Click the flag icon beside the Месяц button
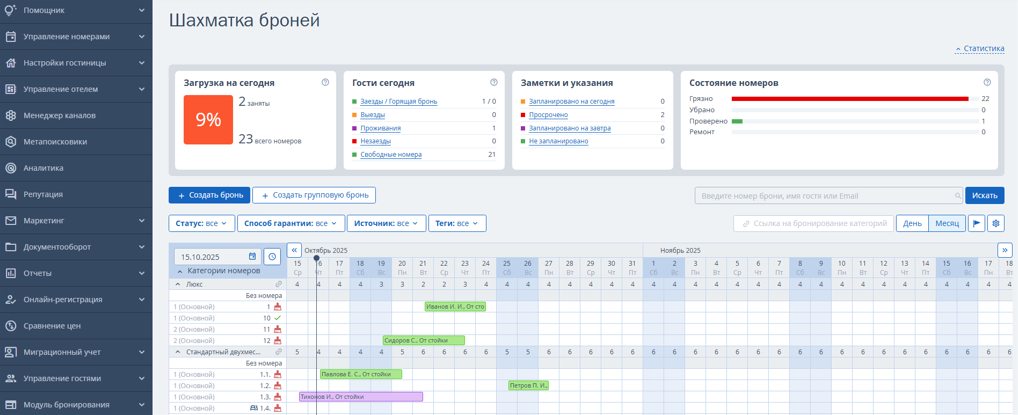The image size is (1018, 415). 977,223
